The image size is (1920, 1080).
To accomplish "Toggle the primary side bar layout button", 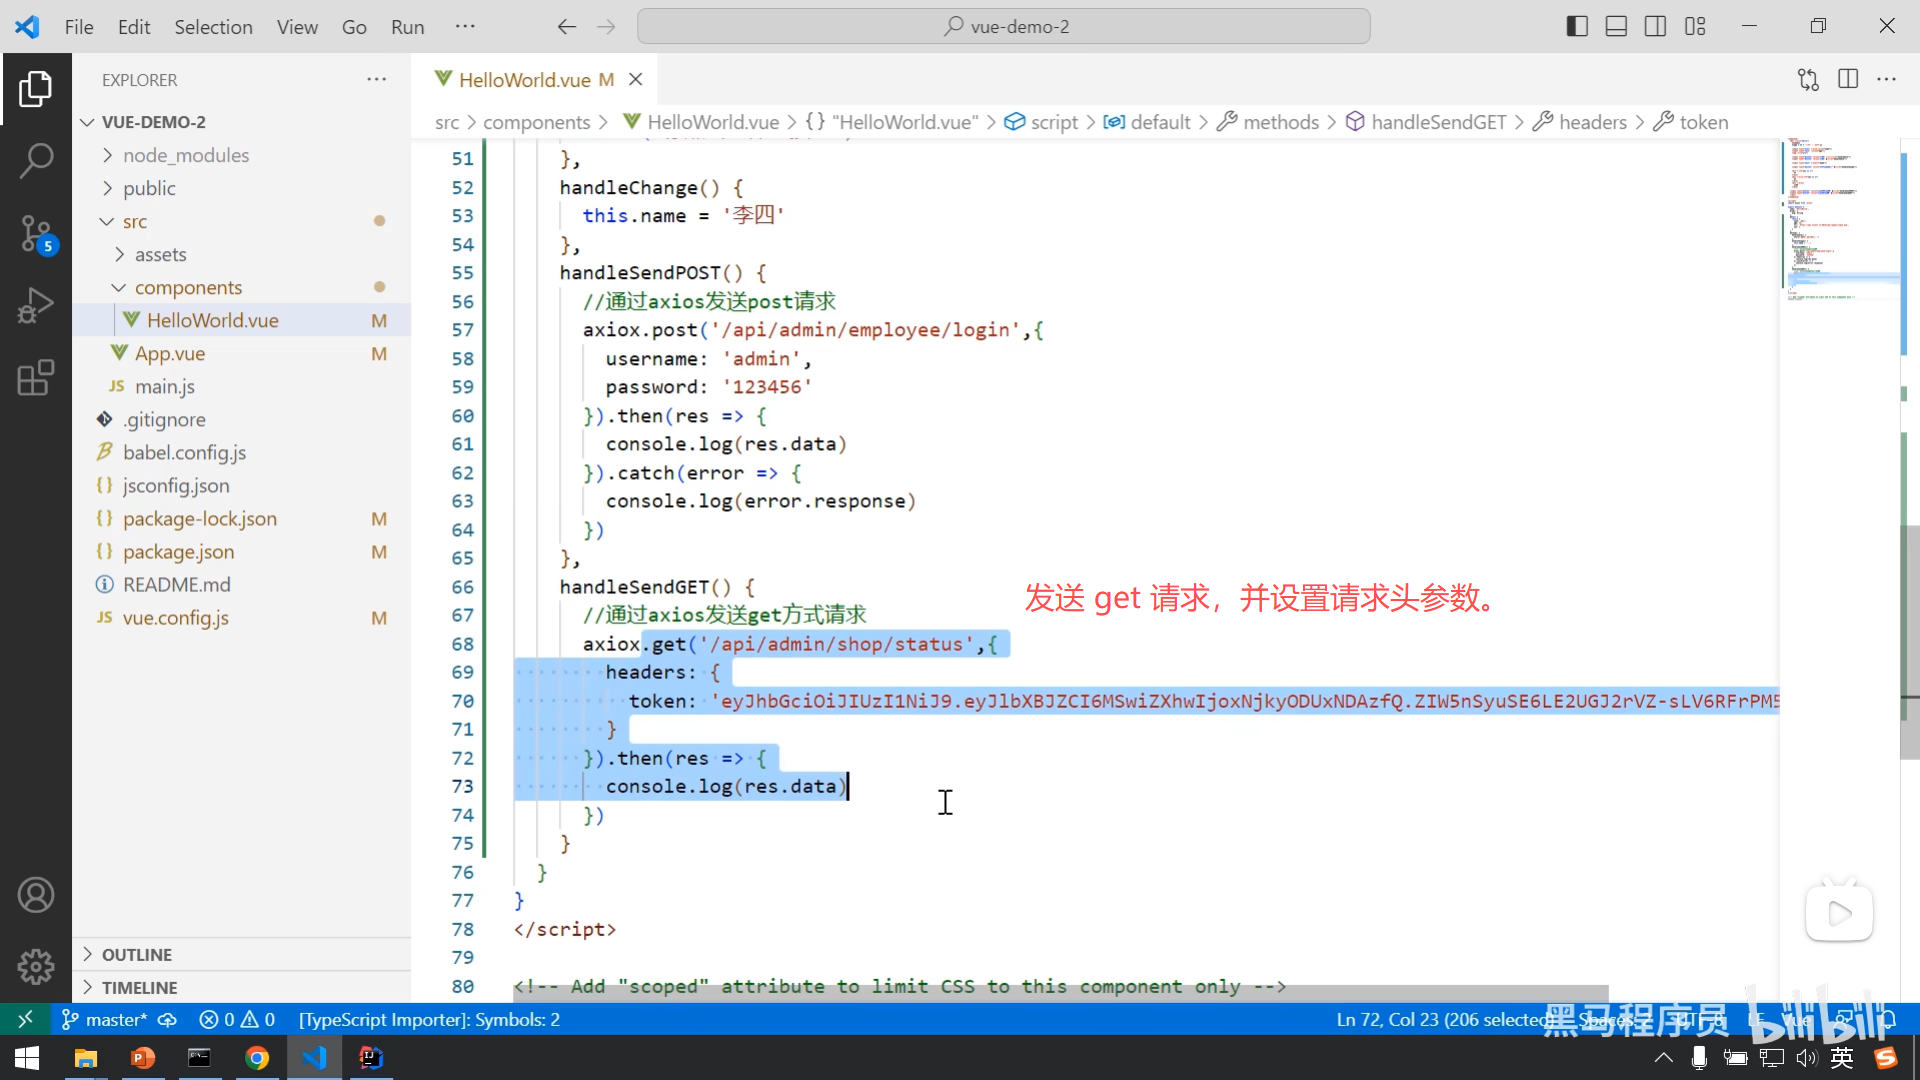I will click(x=1577, y=27).
